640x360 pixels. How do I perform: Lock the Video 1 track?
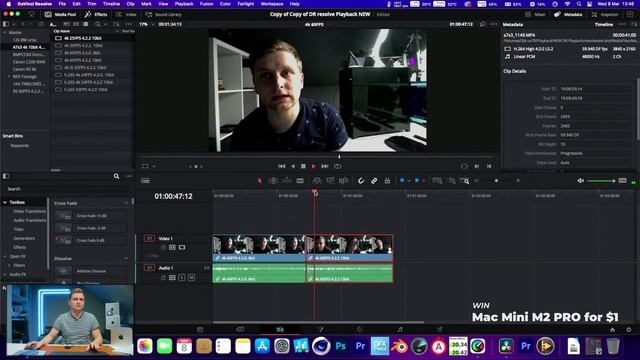click(x=163, y=247)
